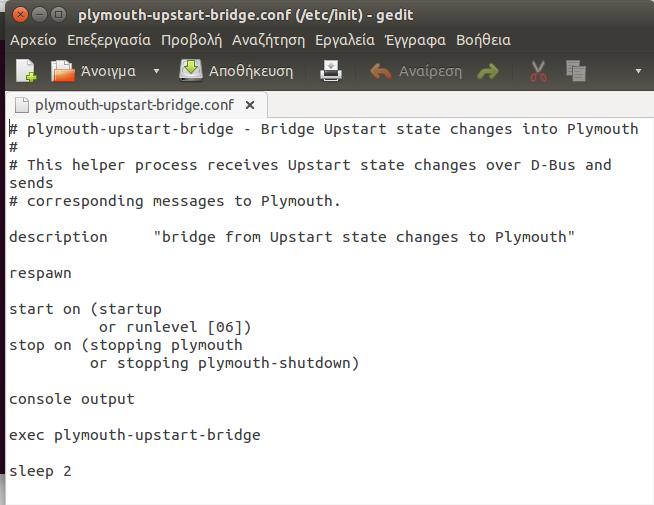The width and height of the screenshot is (654, 505).
Task: Open the Έγγραφα menu
Action: (x=415, y=40)
